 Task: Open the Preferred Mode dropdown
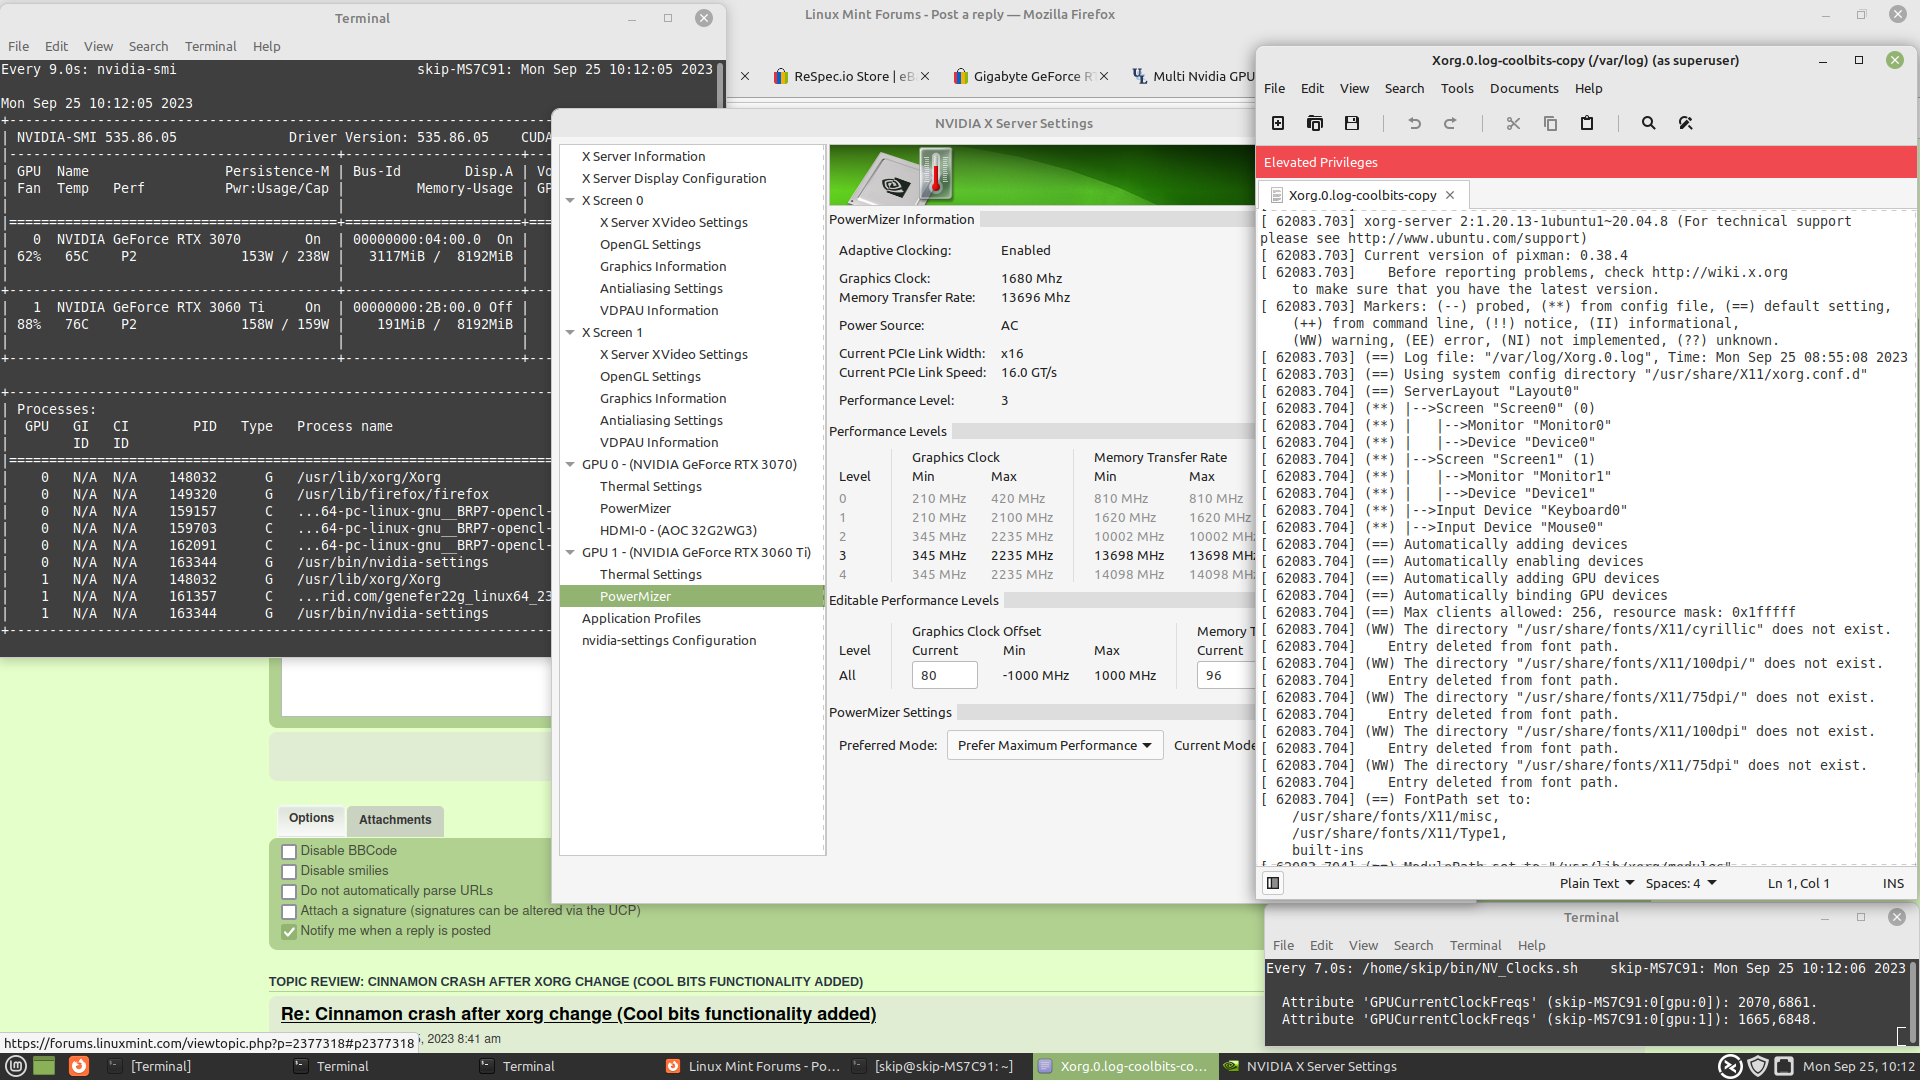point(1054,745)
